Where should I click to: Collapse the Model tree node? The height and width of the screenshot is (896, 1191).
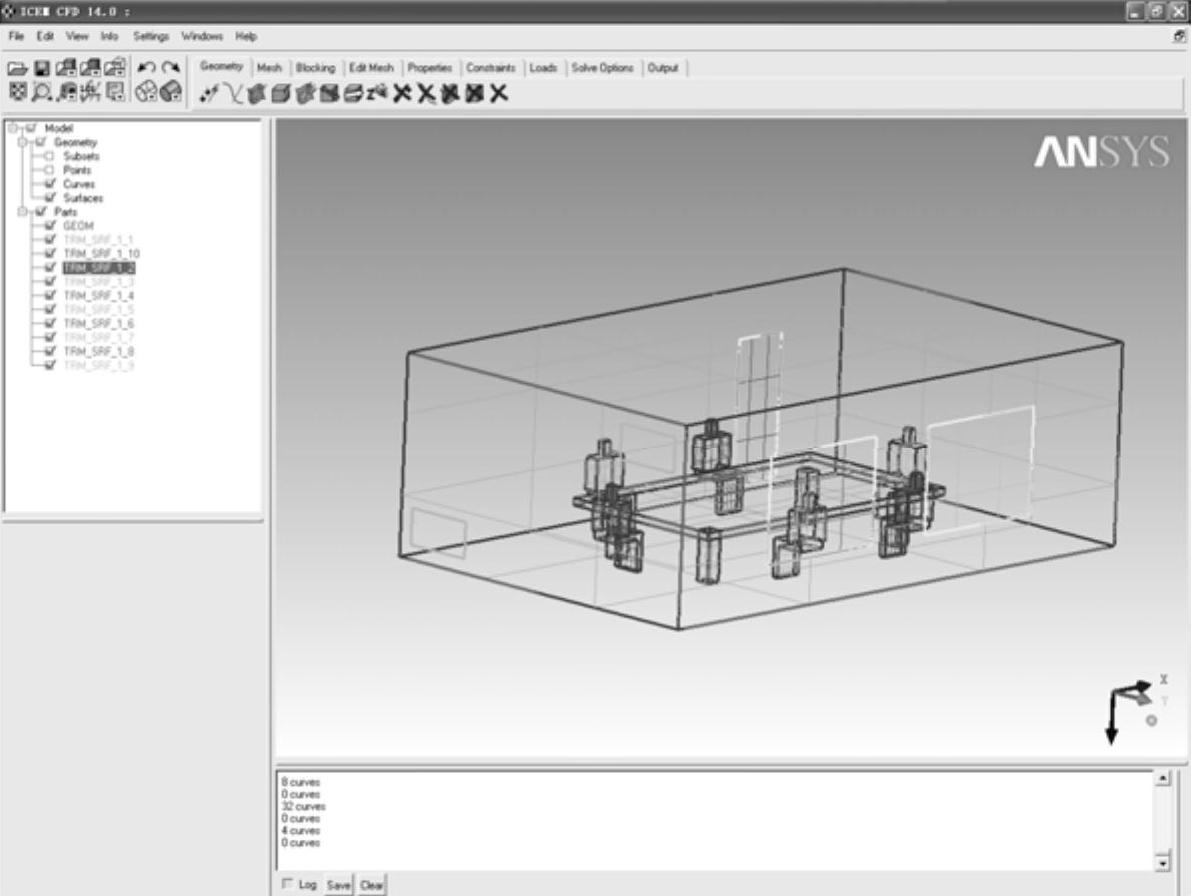pyautogui.click(x=12, y=128)
